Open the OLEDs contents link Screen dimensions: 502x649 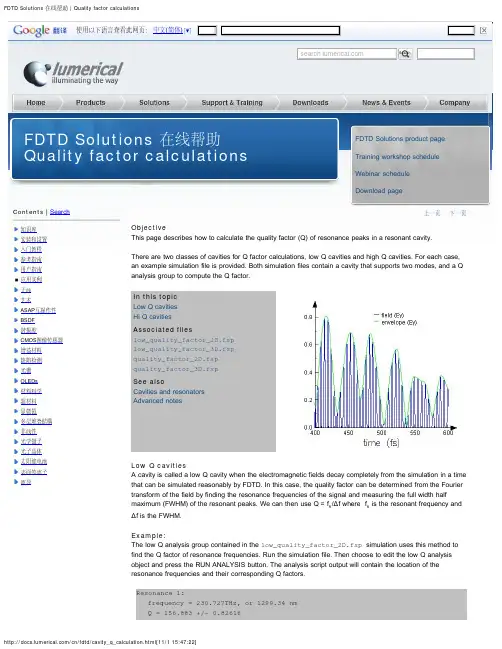tap(29, 381)
